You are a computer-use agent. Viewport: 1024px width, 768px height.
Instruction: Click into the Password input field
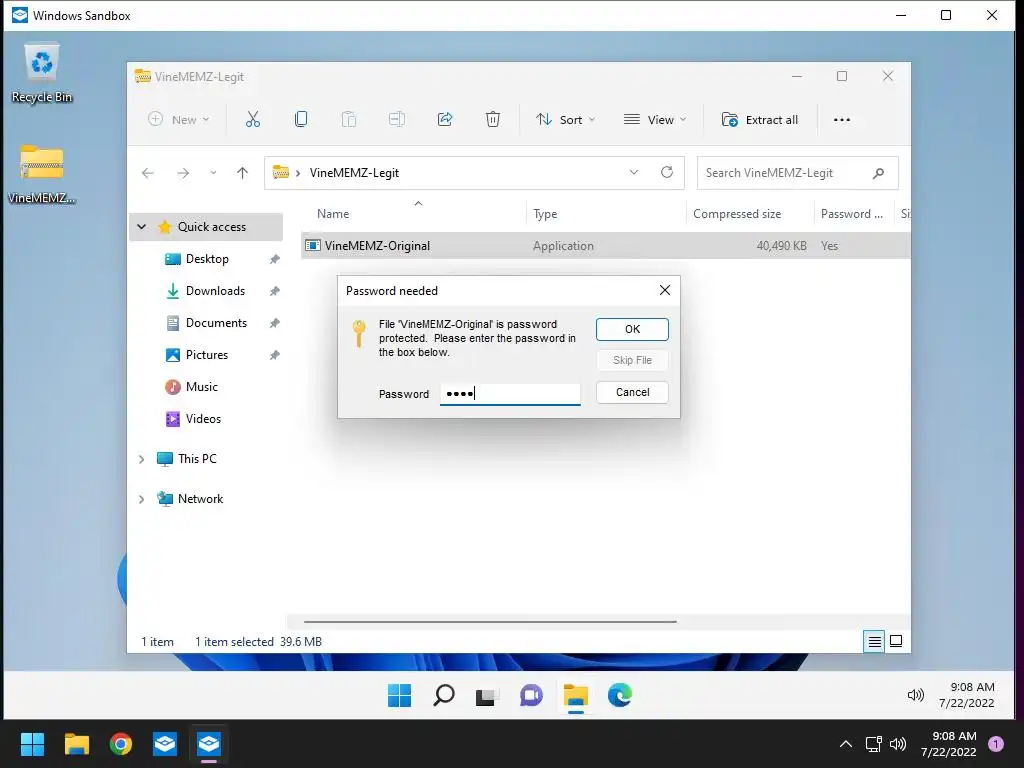pos(510,394)
